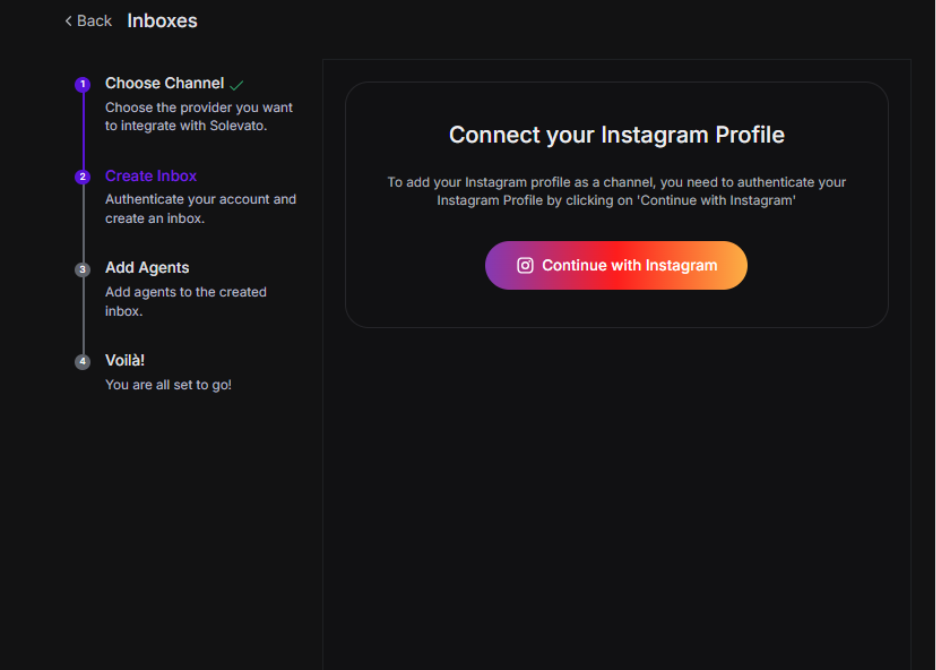This screenshot has width=936, height=670.
Task: Click the Instagram camera logo icon
Action: point(525,265)
